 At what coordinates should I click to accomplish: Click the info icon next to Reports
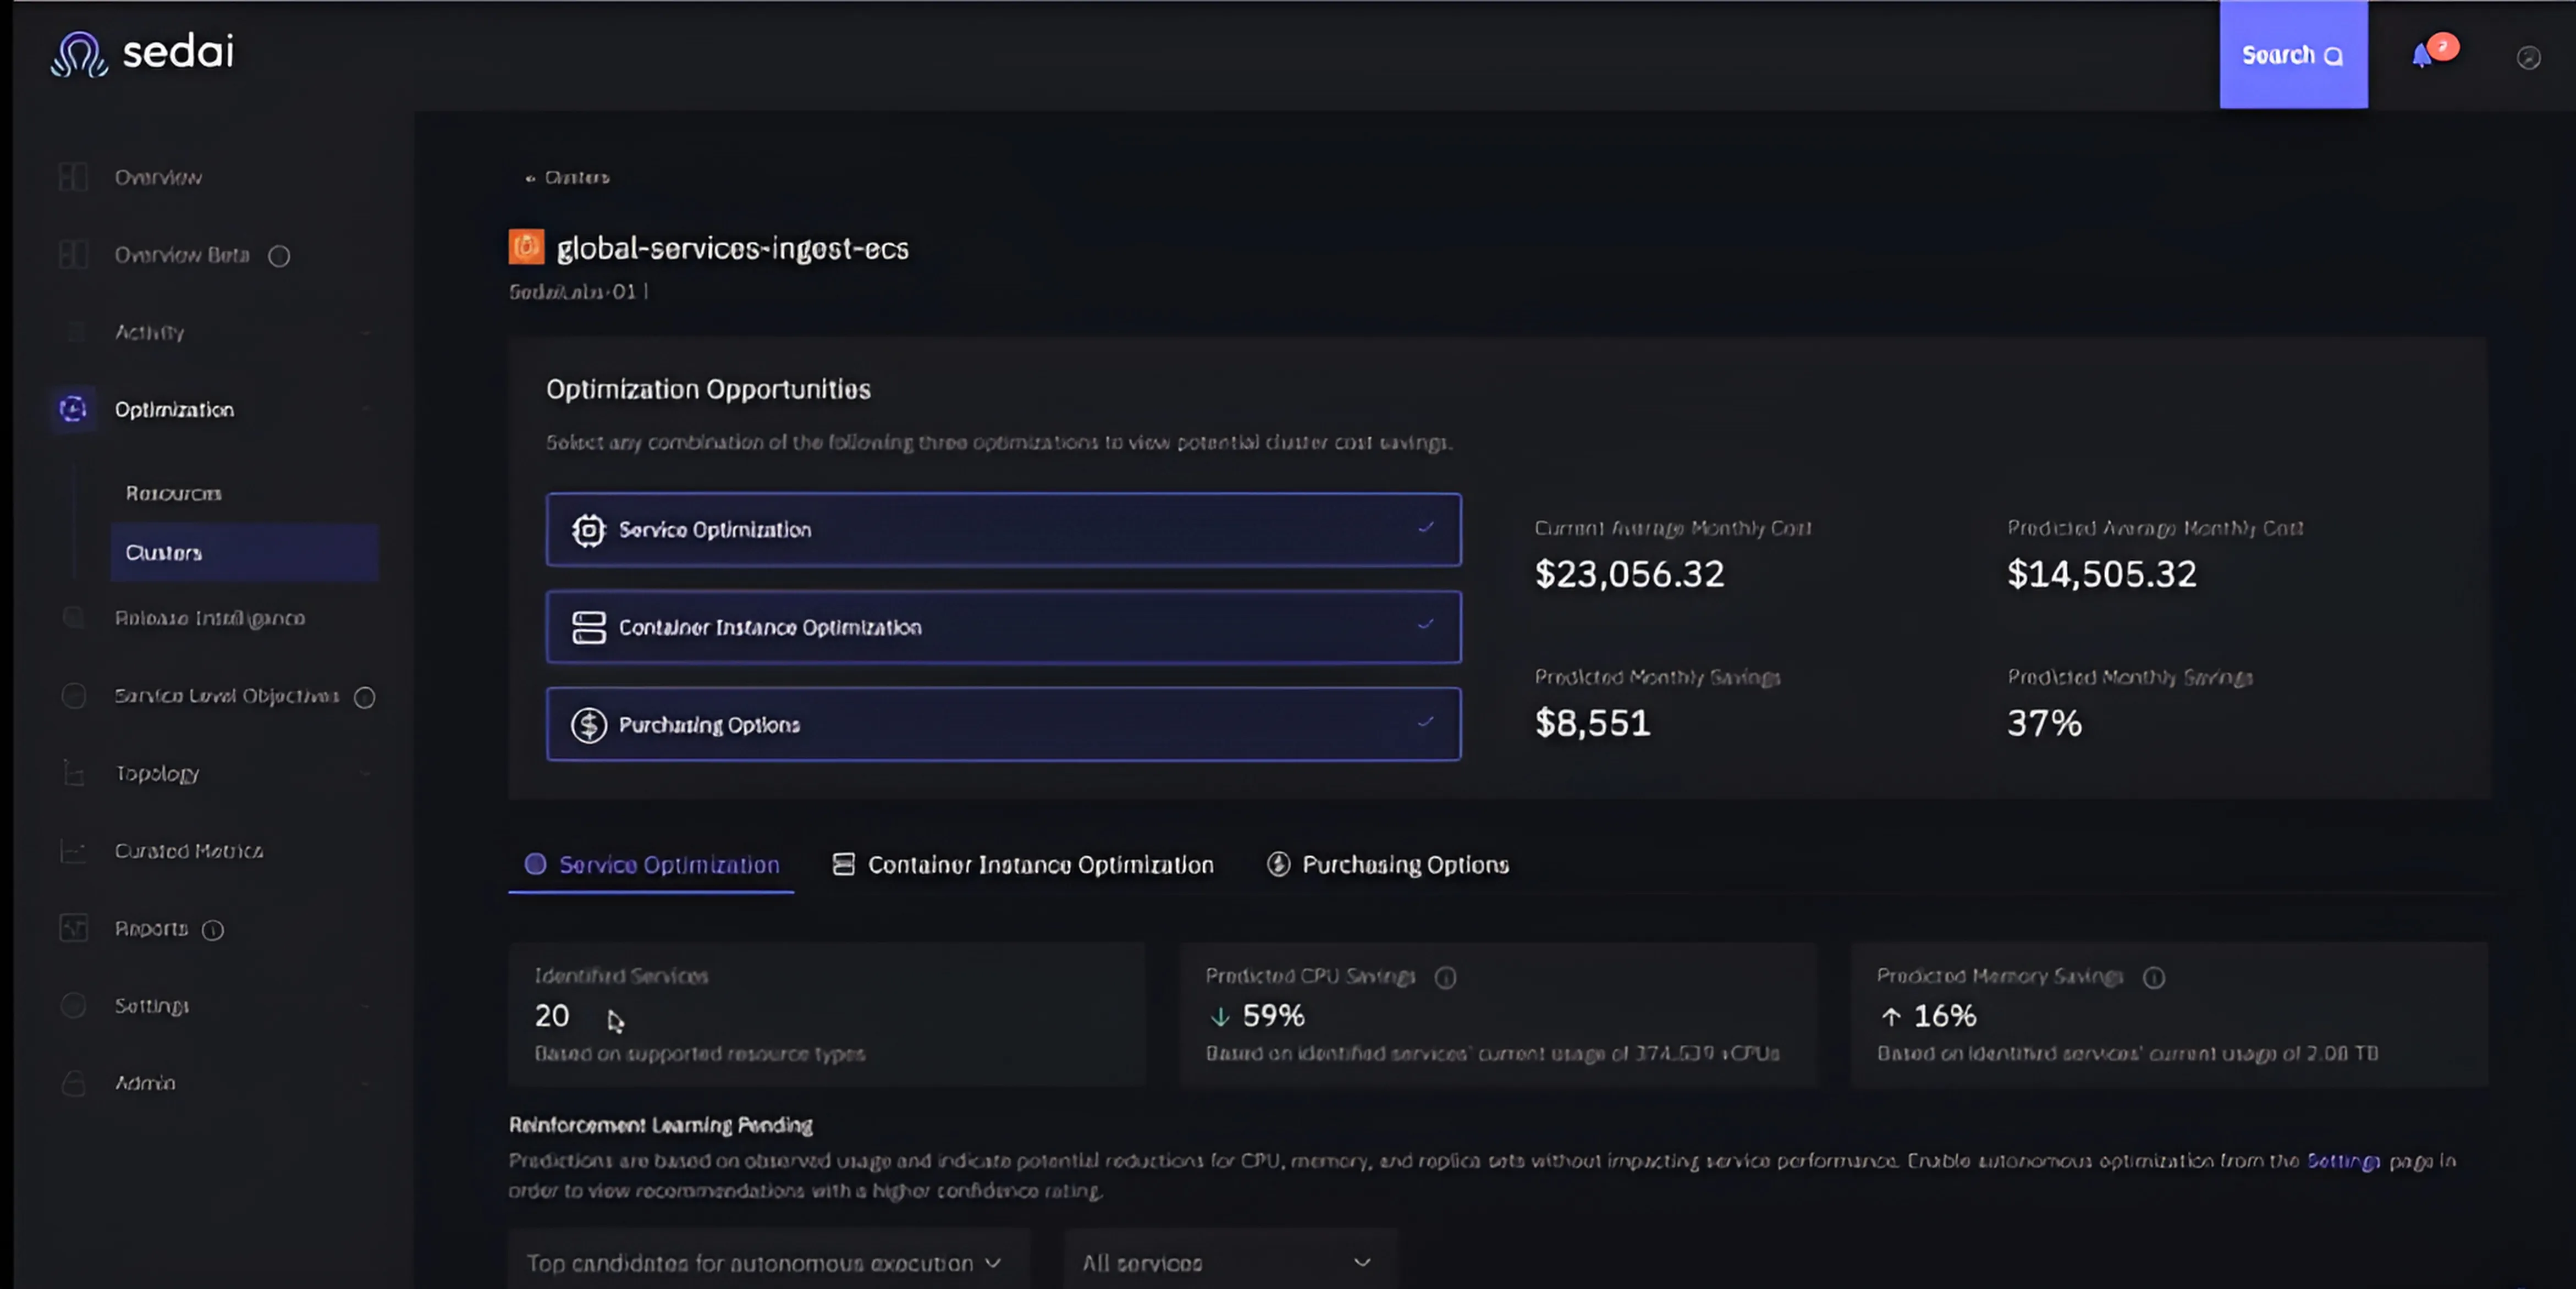(213, 930)
